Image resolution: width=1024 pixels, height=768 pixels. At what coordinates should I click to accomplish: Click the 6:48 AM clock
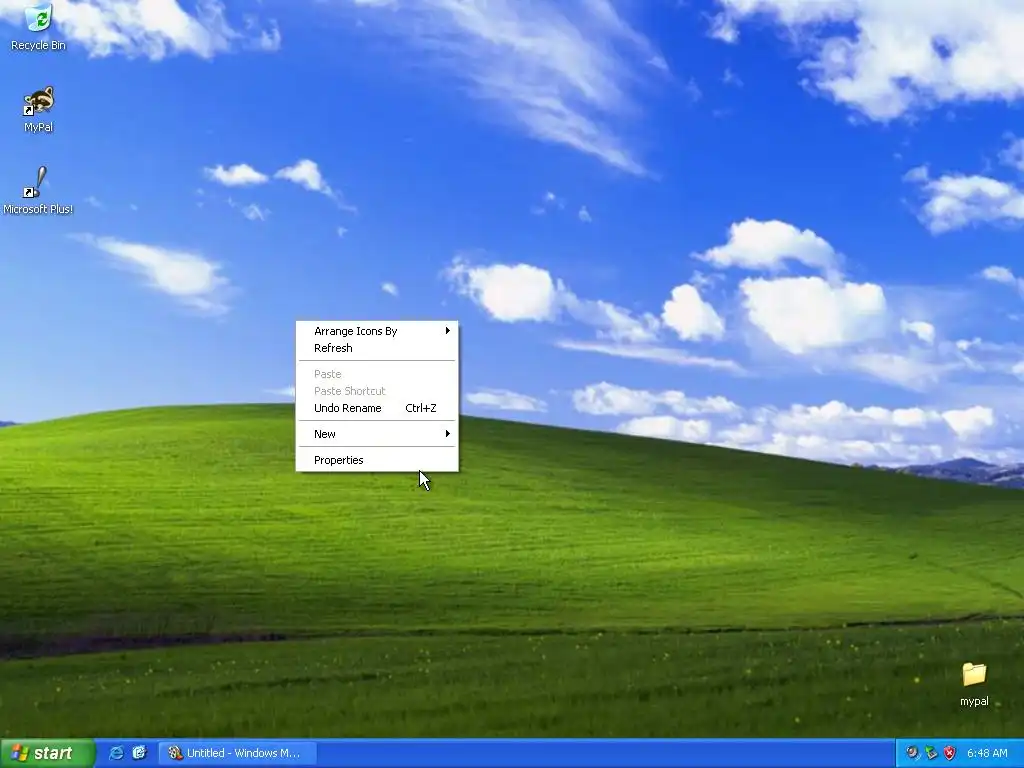click(x=987, y=753)
